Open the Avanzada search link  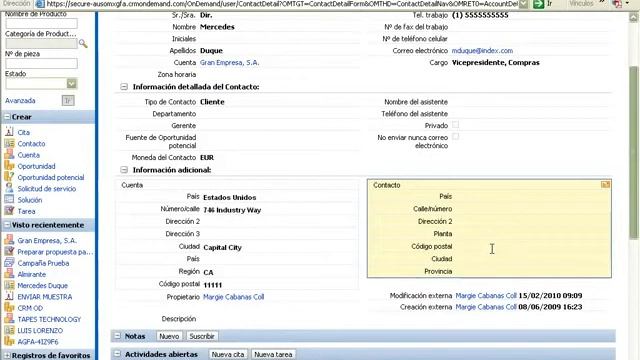click(20, 100)
